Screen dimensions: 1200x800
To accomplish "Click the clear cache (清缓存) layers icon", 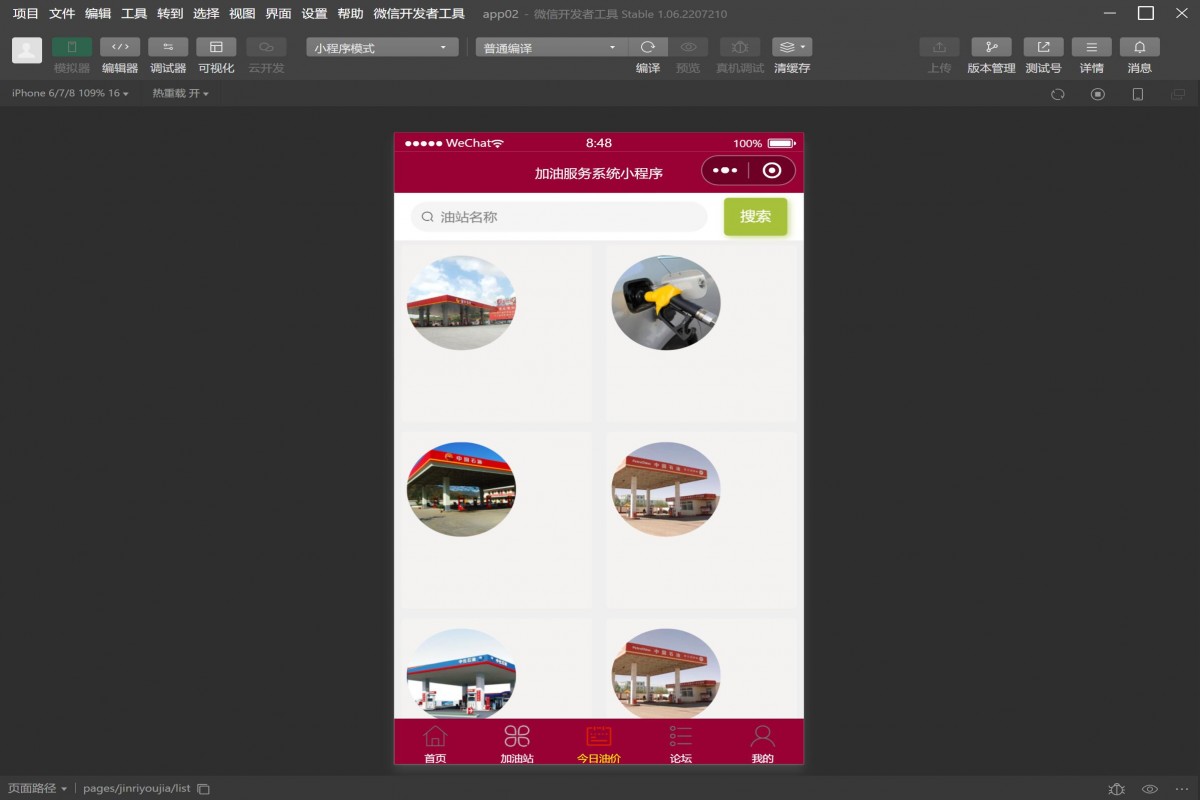I will tap(791, 47).
